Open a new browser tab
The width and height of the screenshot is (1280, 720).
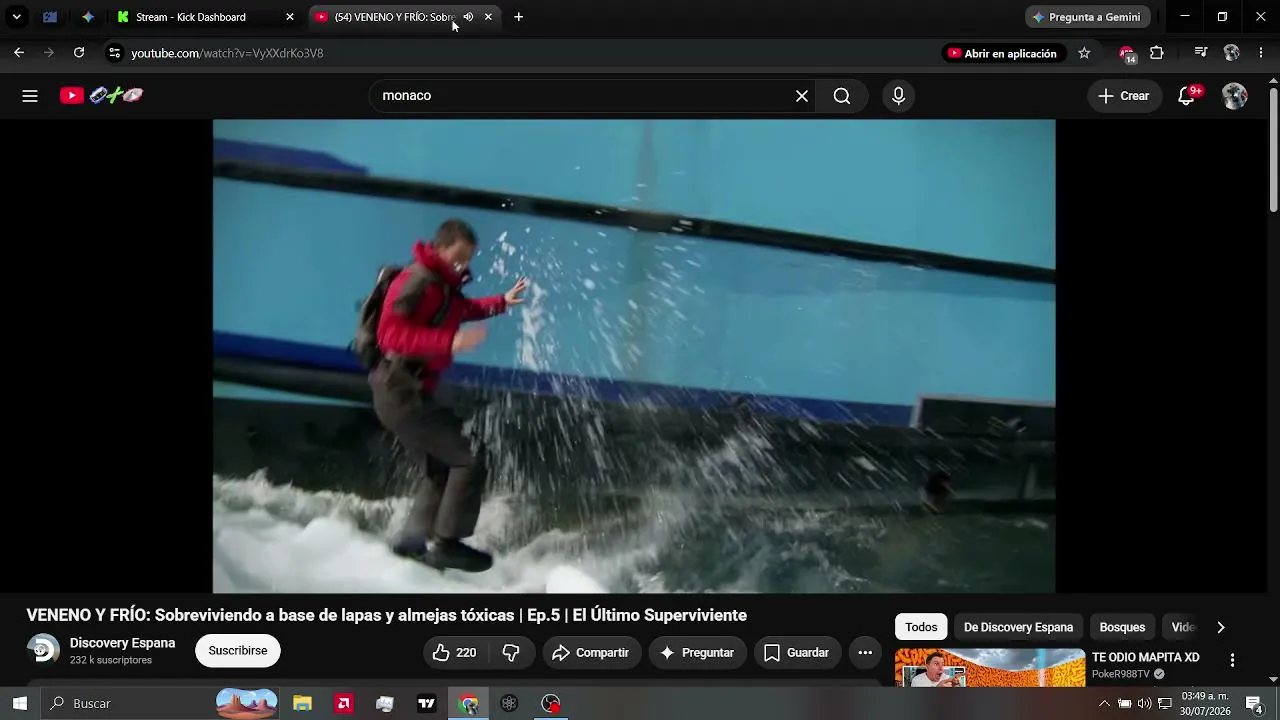518,17
